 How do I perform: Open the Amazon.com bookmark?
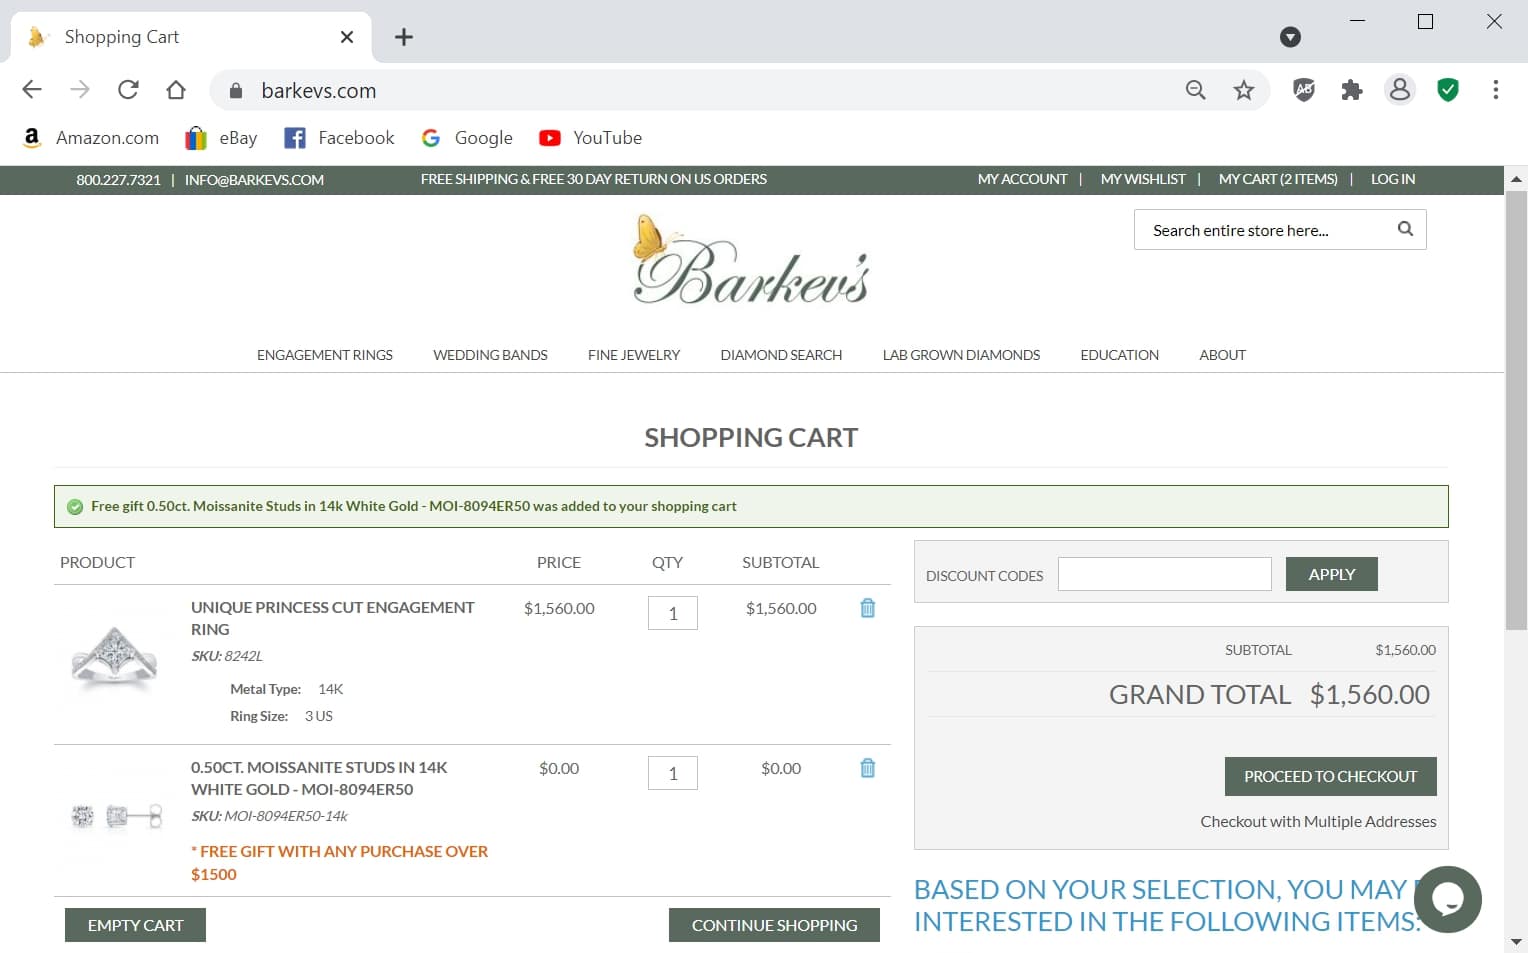click(91, 138)
